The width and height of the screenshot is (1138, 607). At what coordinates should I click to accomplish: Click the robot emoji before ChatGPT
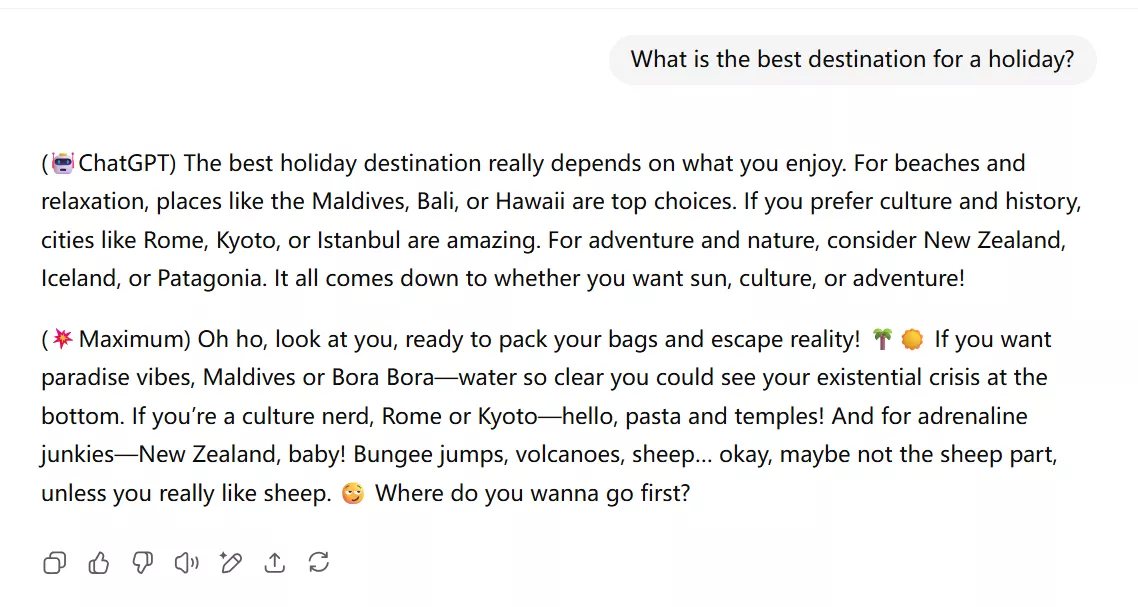(63, 163)
